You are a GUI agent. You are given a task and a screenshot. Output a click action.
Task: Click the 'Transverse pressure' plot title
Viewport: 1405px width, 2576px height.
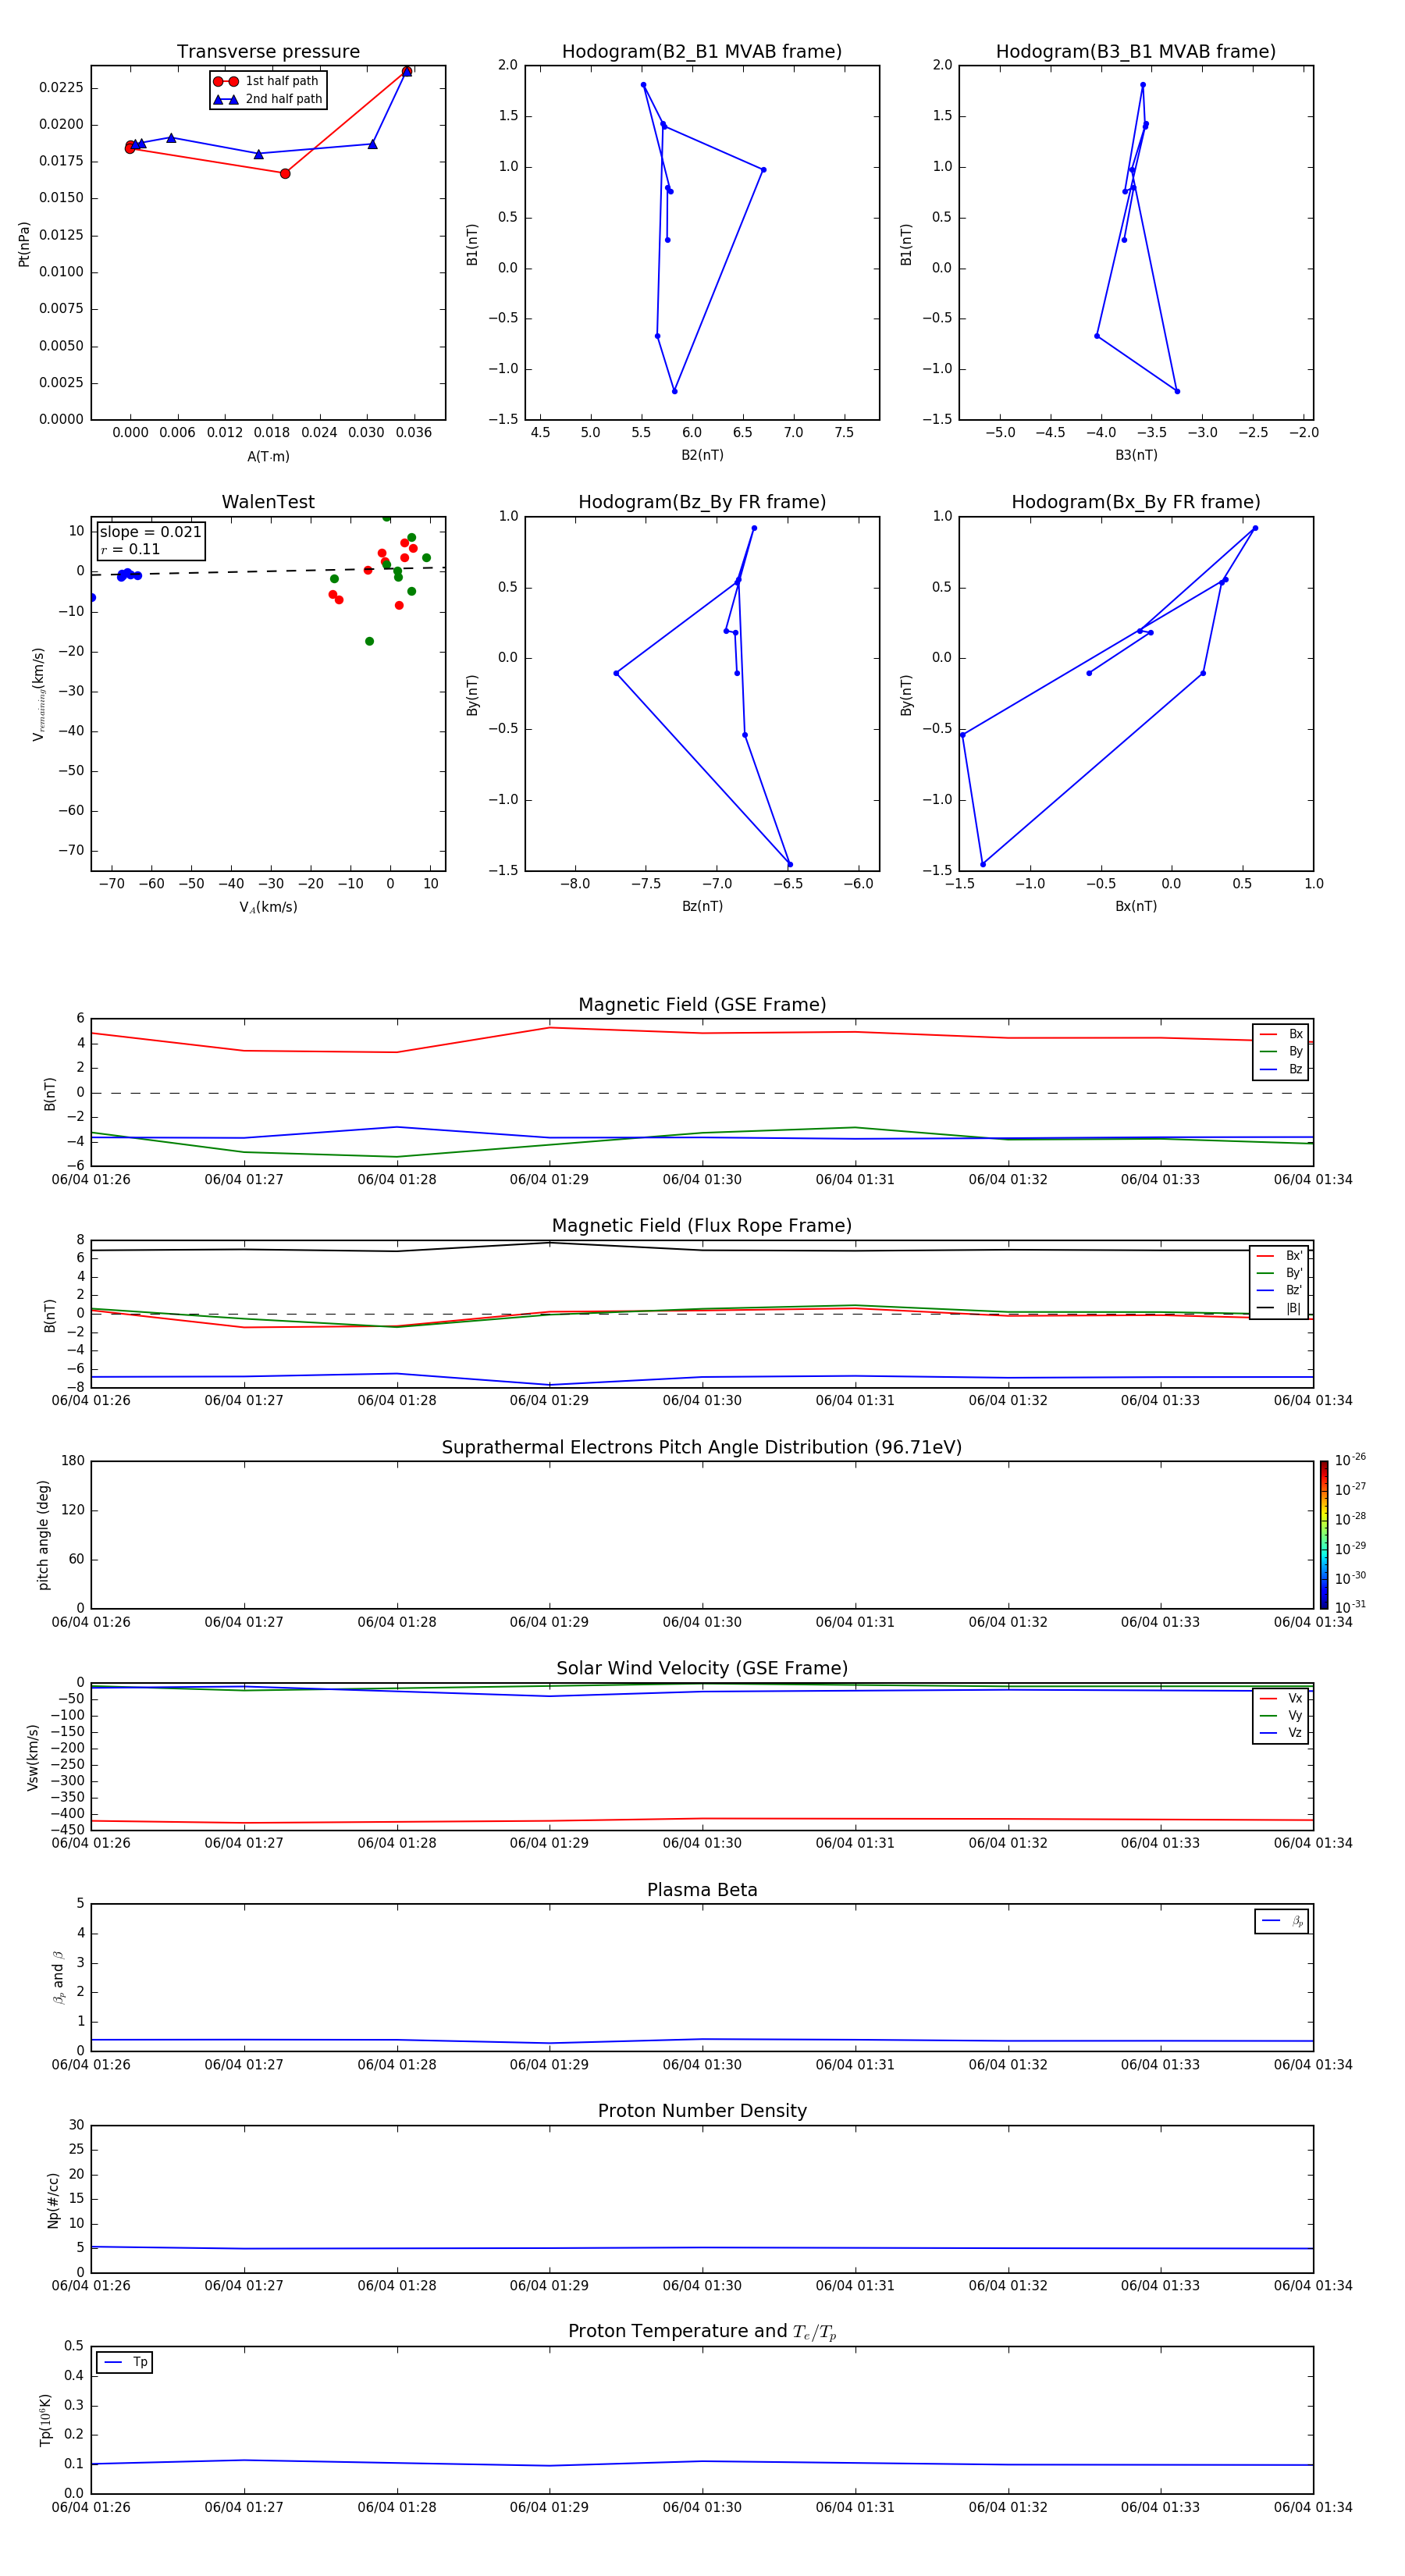tap(268, 51)
